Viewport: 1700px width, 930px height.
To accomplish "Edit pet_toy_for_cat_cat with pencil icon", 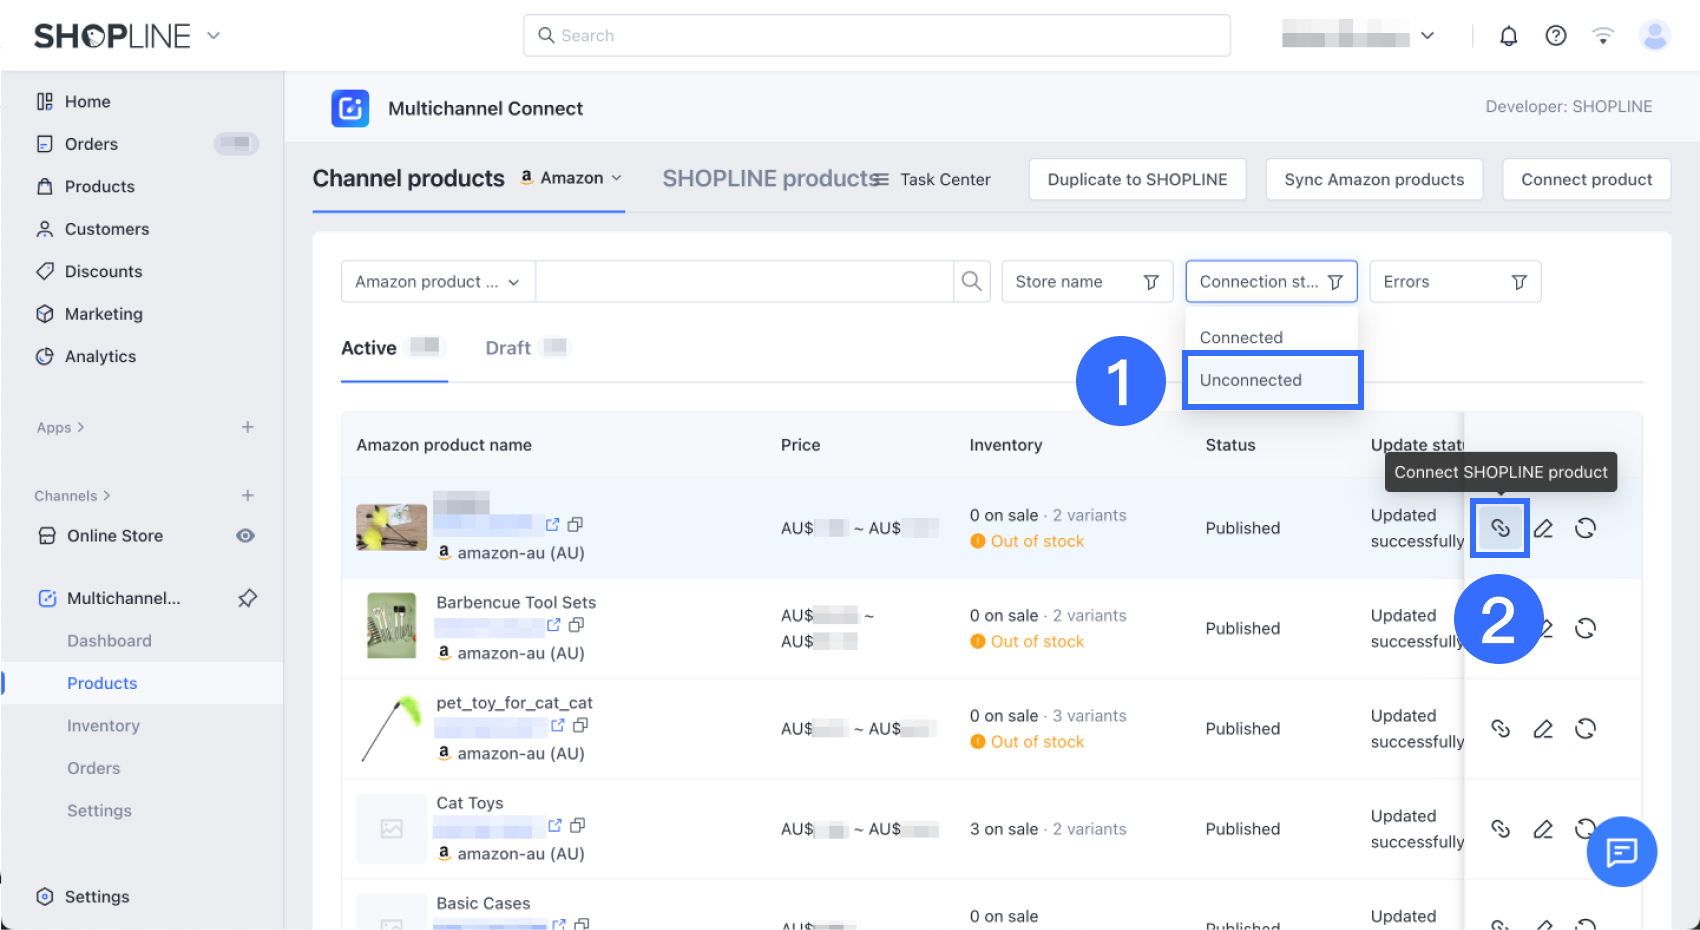I will point(1543,728).
